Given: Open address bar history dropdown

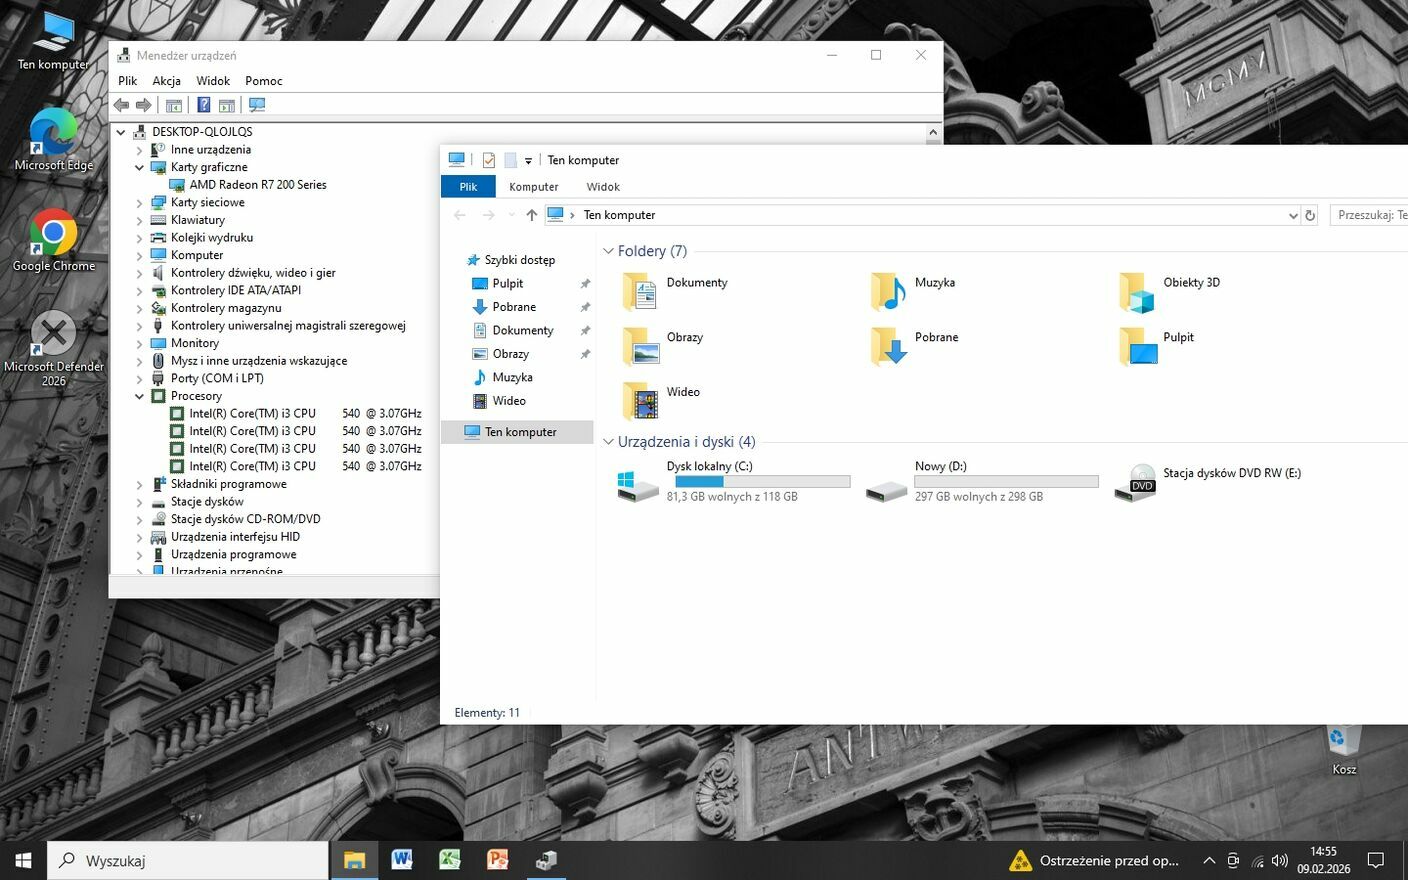Looking at the screenshot, I should point(1293,215).
